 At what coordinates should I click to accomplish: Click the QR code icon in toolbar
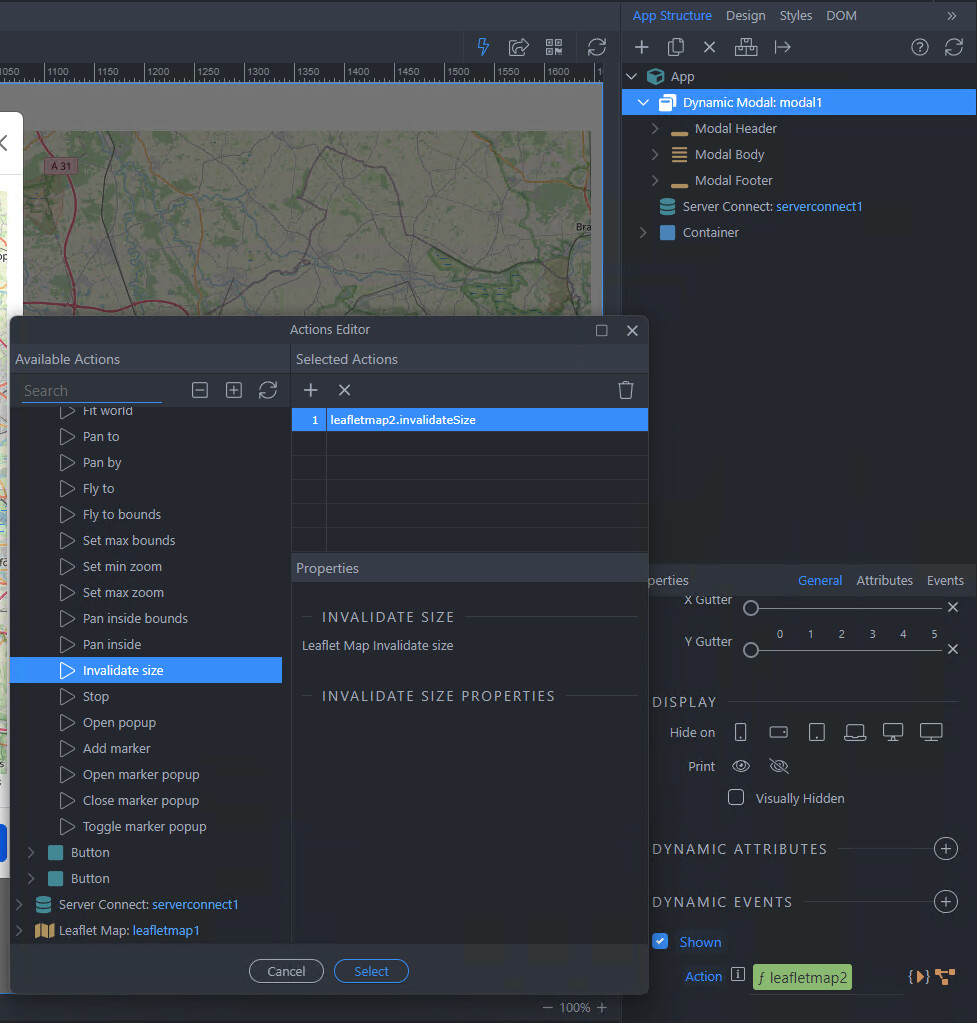point(554,47)
